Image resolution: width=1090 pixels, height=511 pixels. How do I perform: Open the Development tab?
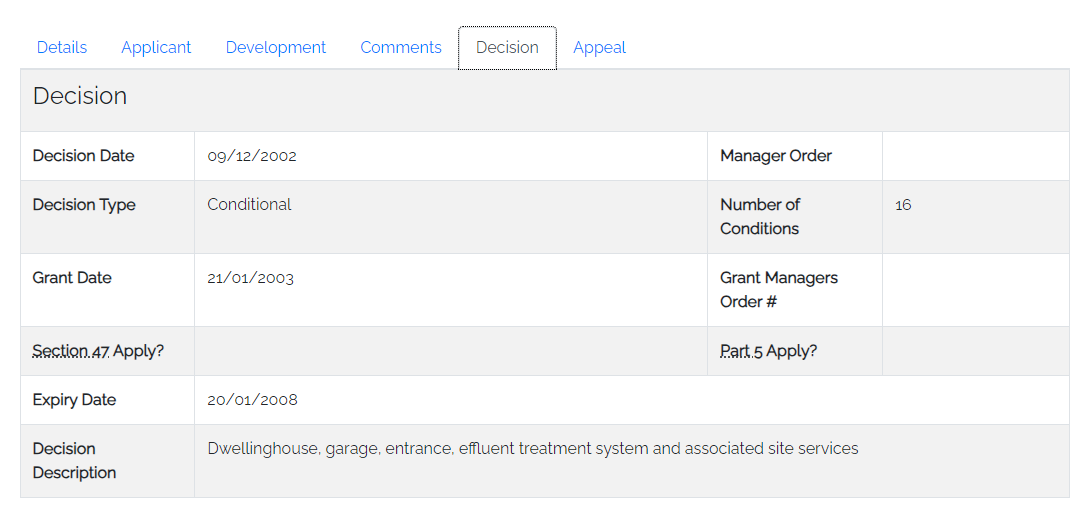click(x=275, y=47)
